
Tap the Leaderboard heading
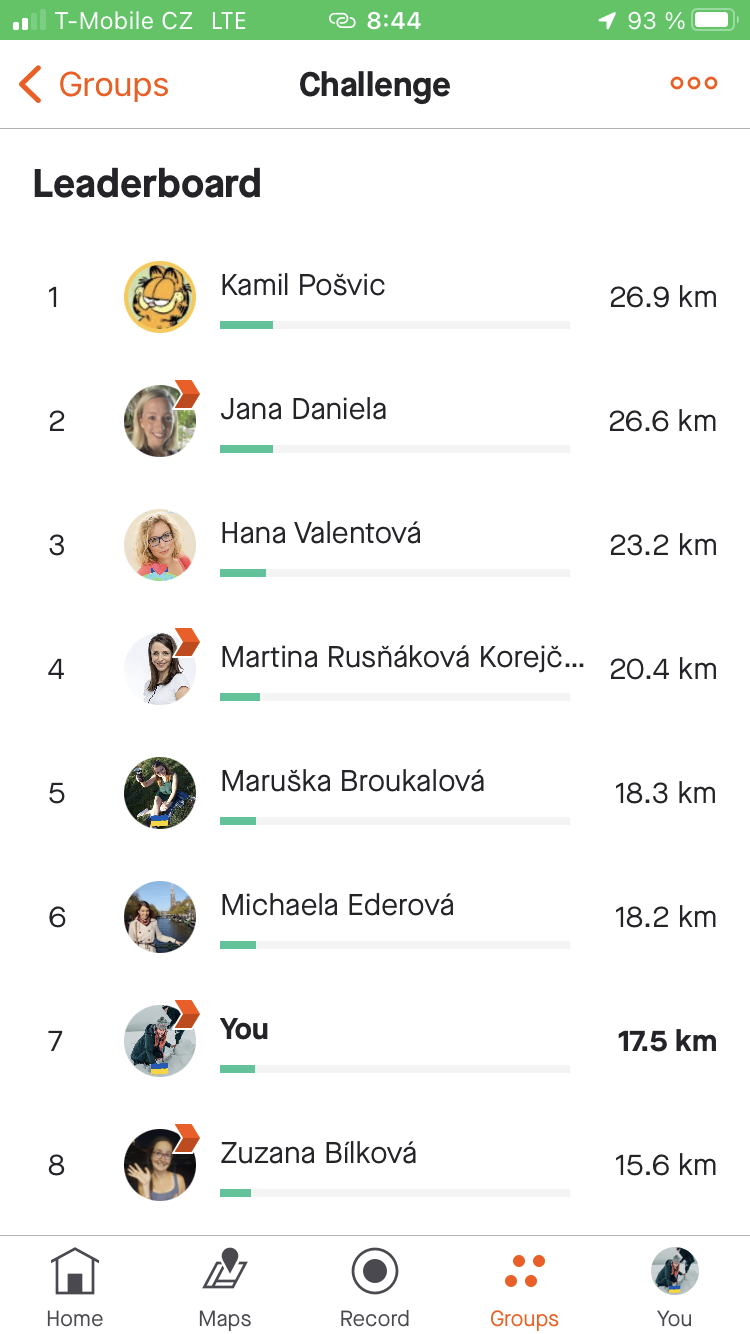(x=147, y=184)
